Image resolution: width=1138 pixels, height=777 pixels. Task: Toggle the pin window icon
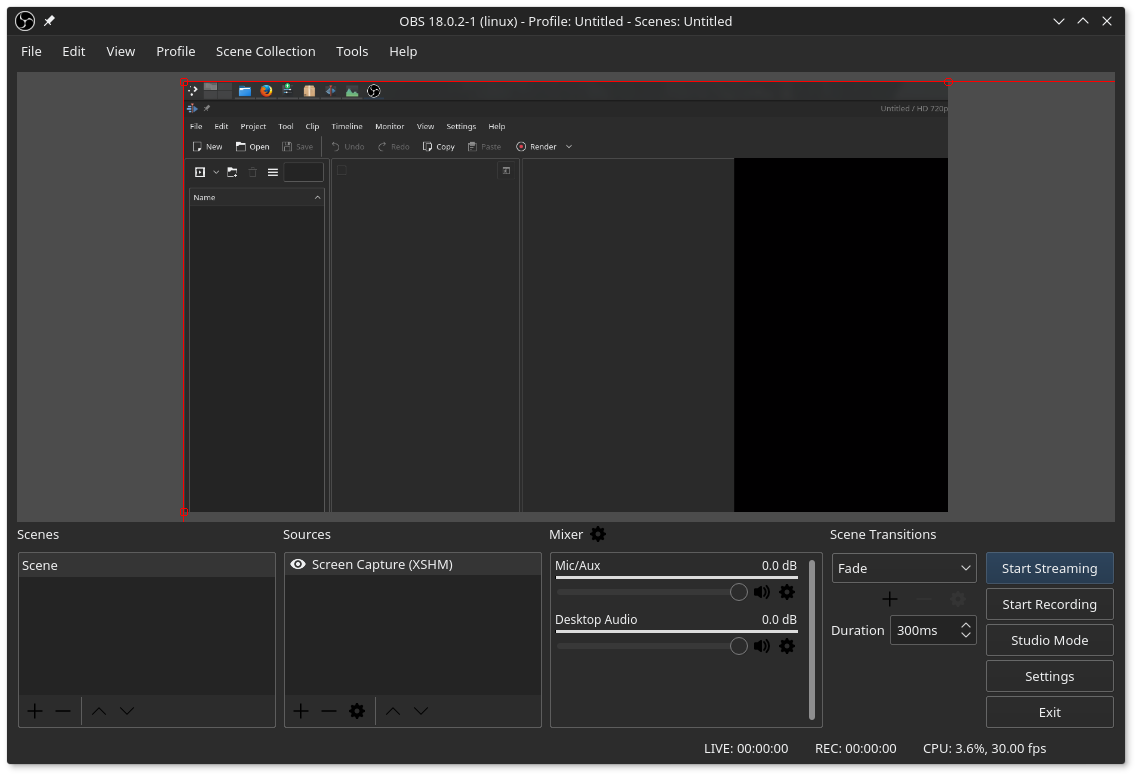49,21
